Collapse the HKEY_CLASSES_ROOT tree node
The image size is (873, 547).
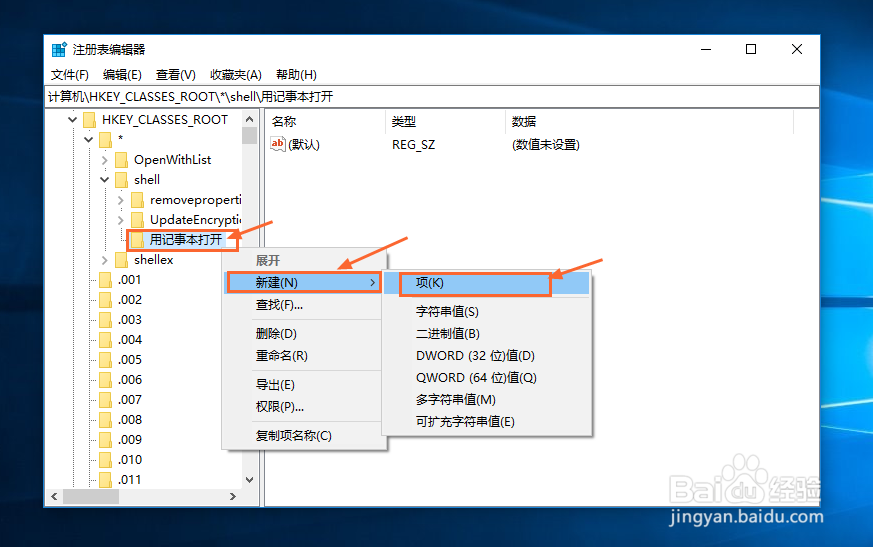72,119
